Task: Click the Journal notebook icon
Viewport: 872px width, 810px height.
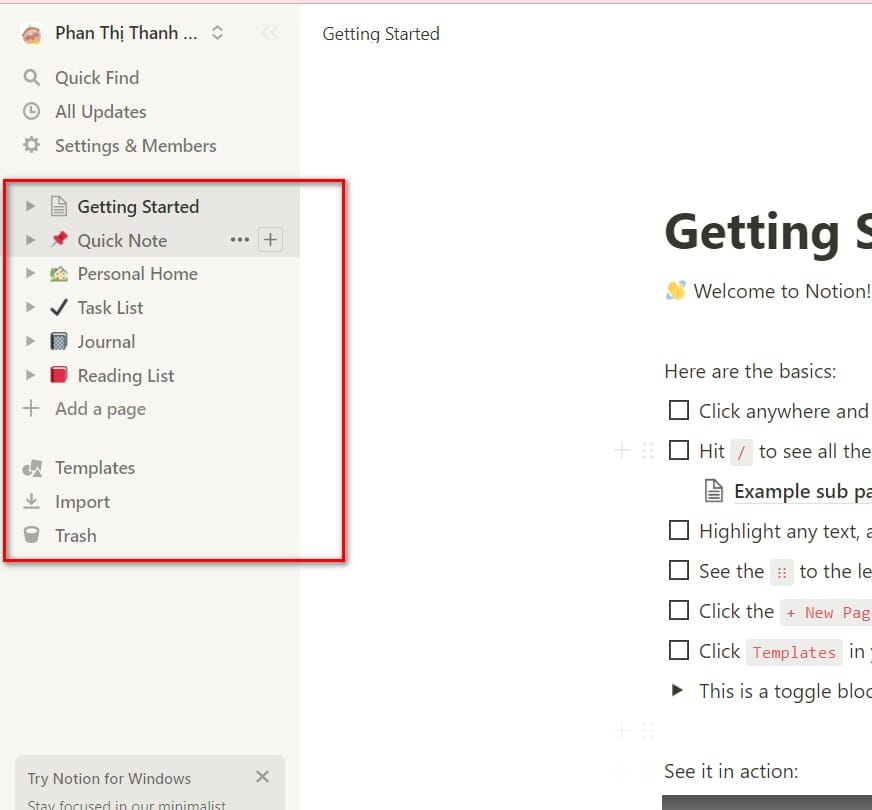Action: click(x=59, y=341)
